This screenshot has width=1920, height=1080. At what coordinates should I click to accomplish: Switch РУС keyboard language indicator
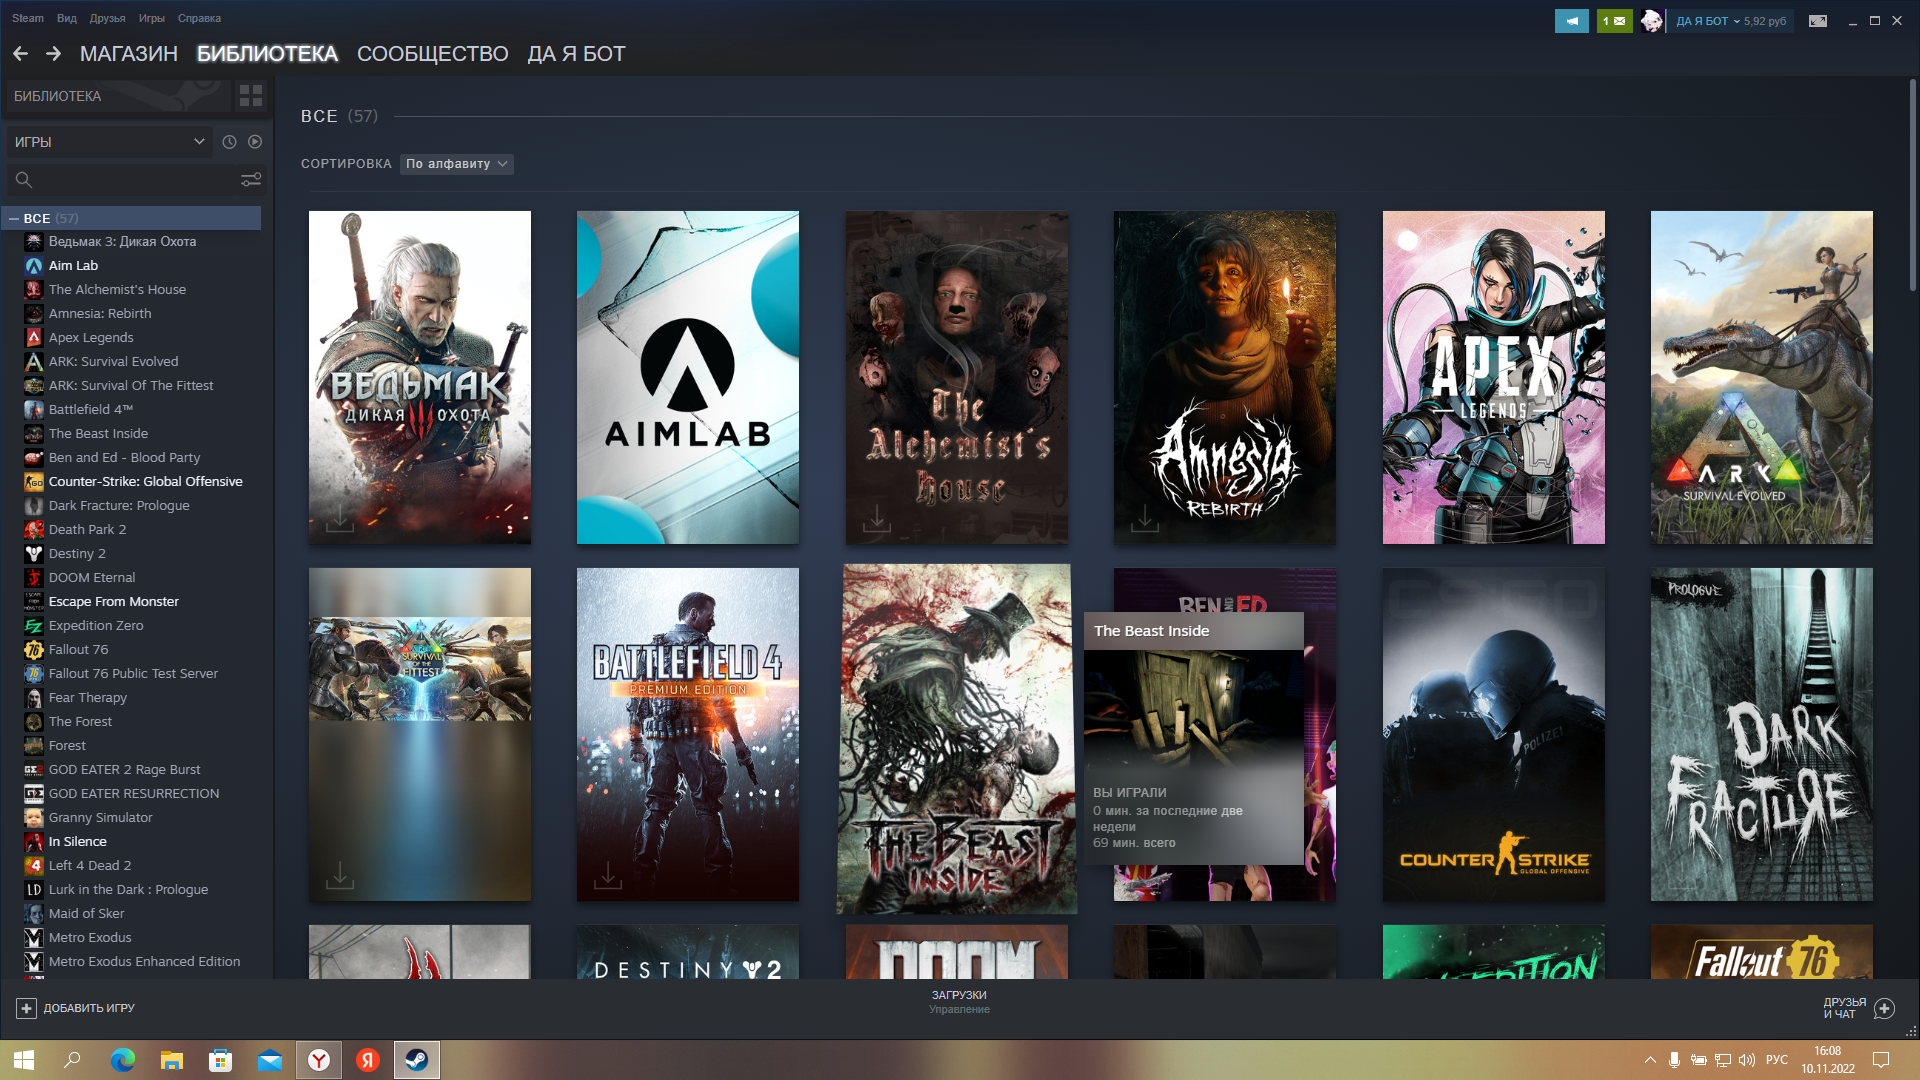(1777, 1060)
